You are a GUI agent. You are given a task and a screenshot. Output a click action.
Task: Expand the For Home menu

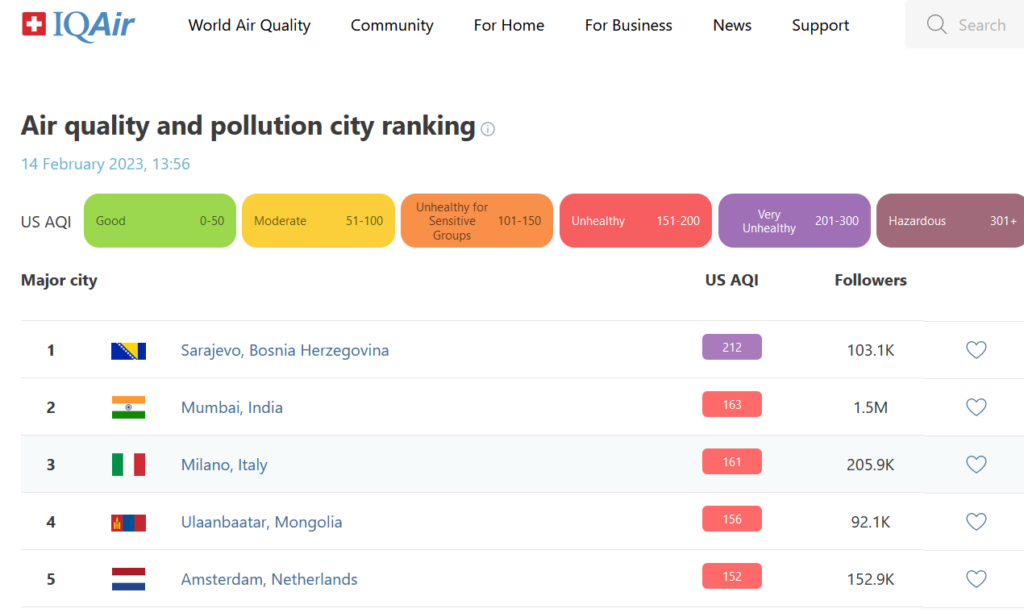pyautogui.click(x=509, y=25)
